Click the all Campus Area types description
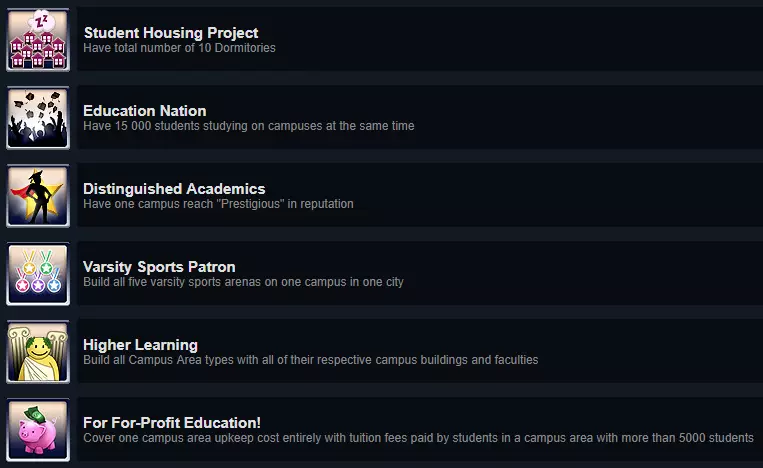Viewport: 763px width, 468px height. (310, 360)
